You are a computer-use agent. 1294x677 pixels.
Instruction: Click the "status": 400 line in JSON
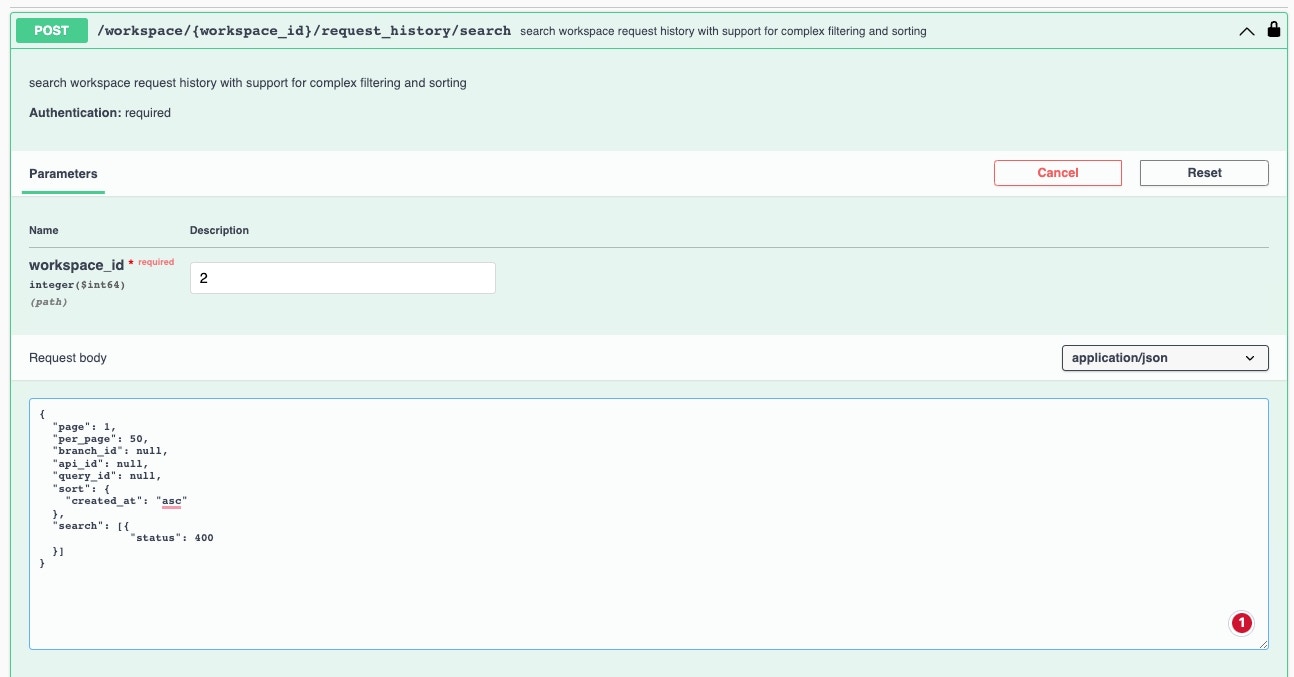(172, 538)
